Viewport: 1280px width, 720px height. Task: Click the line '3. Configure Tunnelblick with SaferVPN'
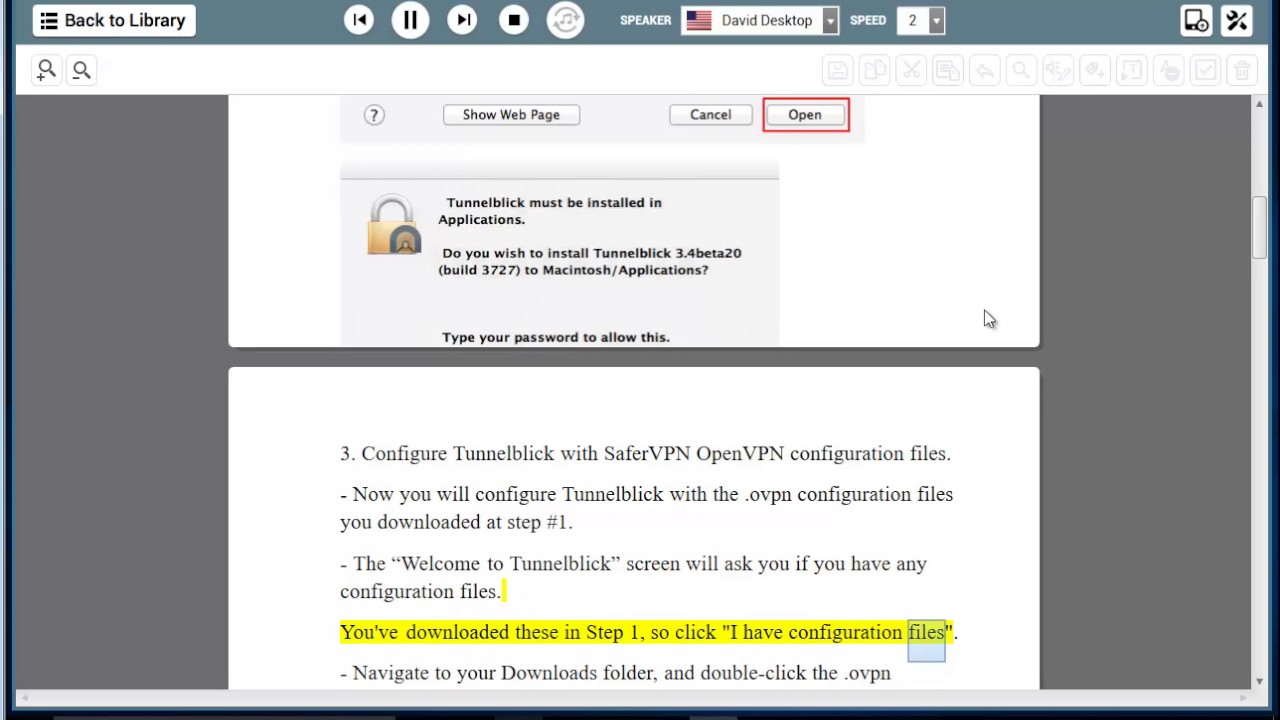tap(645, 454)
